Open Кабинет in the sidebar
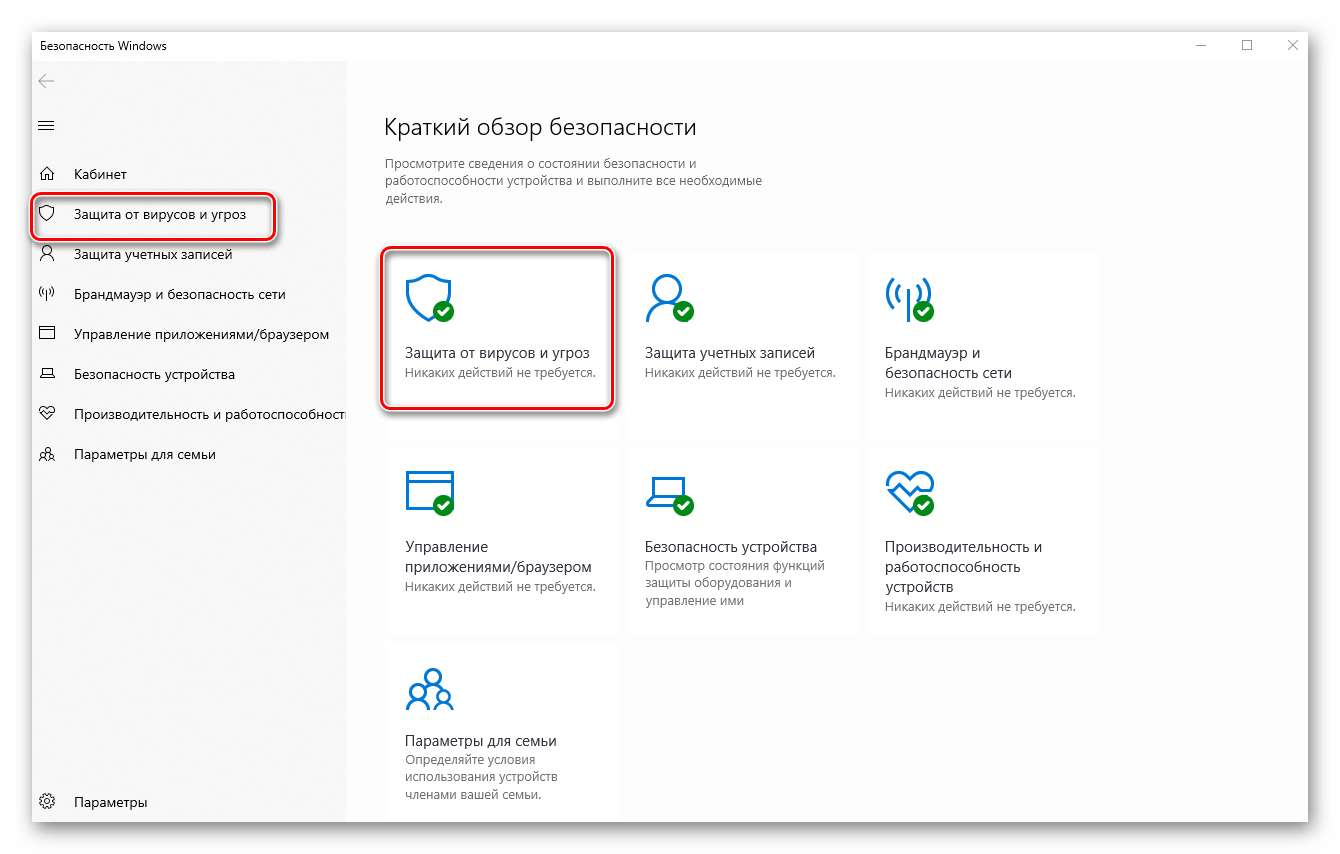The image size is (1340, 854). click(100, 174)
